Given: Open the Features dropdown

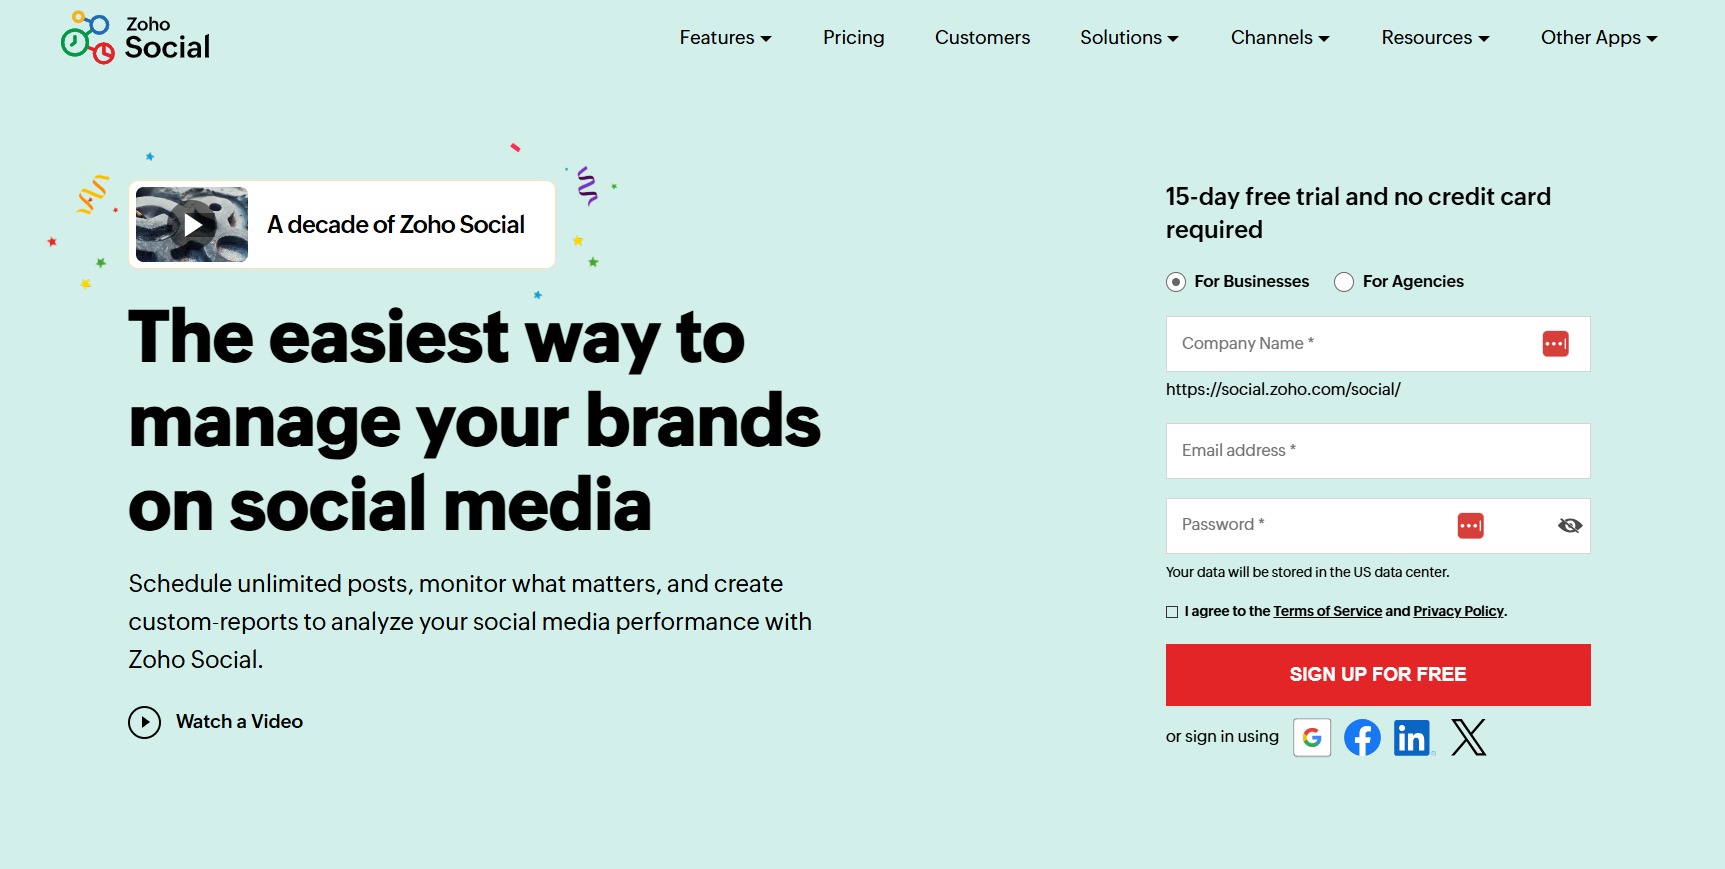Looking at the screenshot, I should coord(724,37).
